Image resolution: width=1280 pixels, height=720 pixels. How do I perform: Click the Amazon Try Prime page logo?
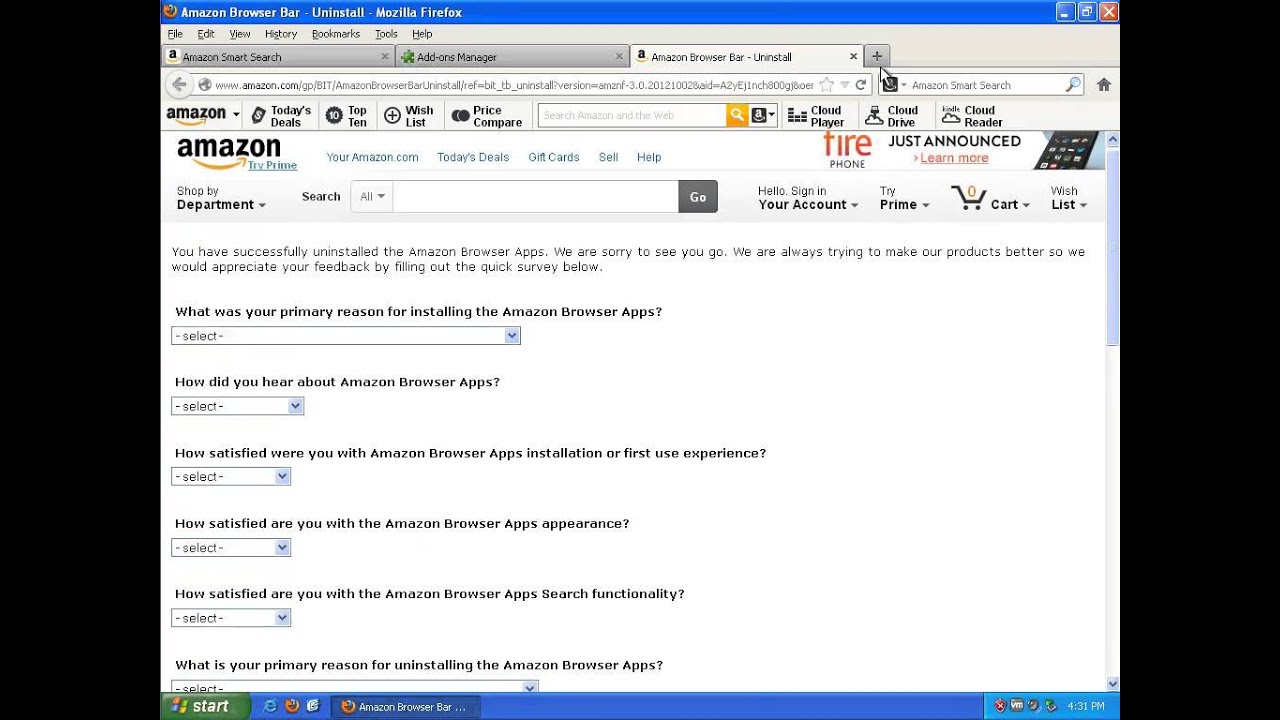coord(237,154)
